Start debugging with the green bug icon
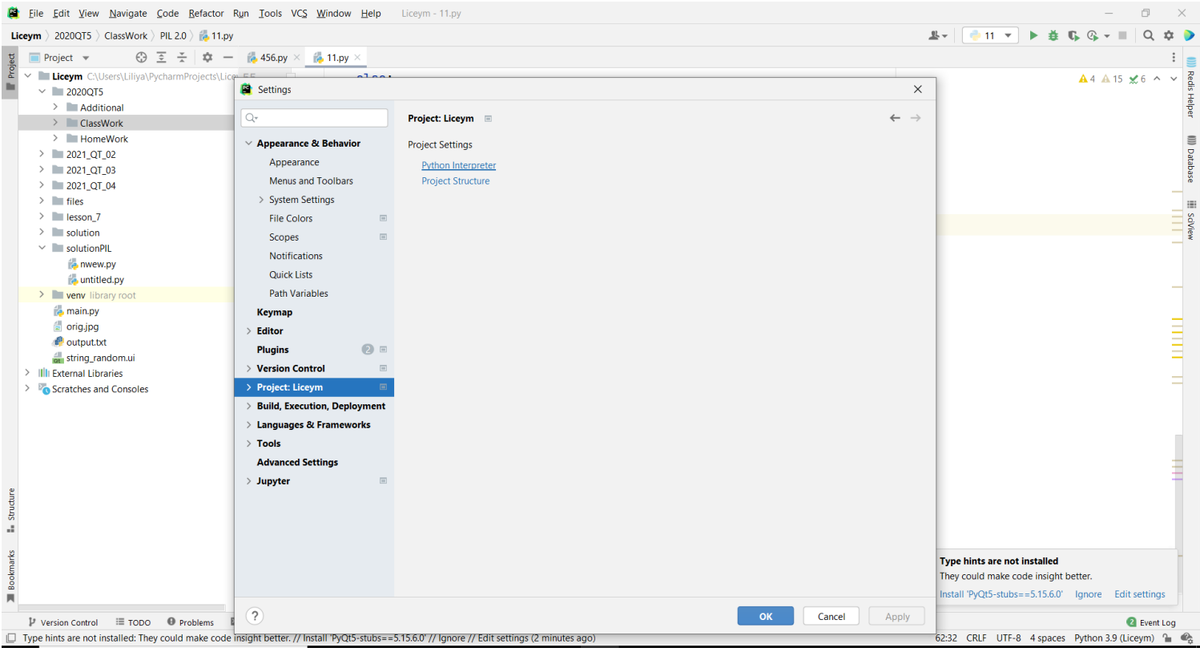The image size is (1200, 648). click(x=1053, y=35)
